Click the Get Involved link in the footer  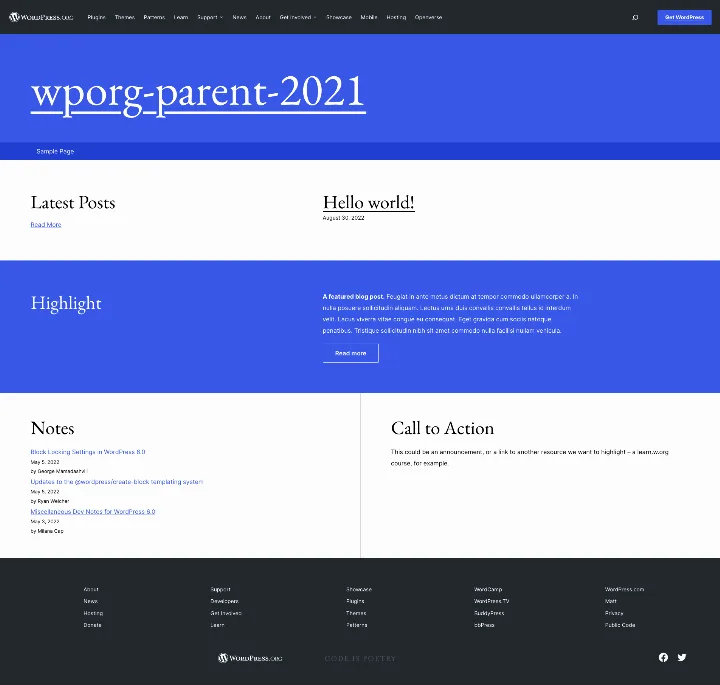pyautogui.click(x=226, y=613)
